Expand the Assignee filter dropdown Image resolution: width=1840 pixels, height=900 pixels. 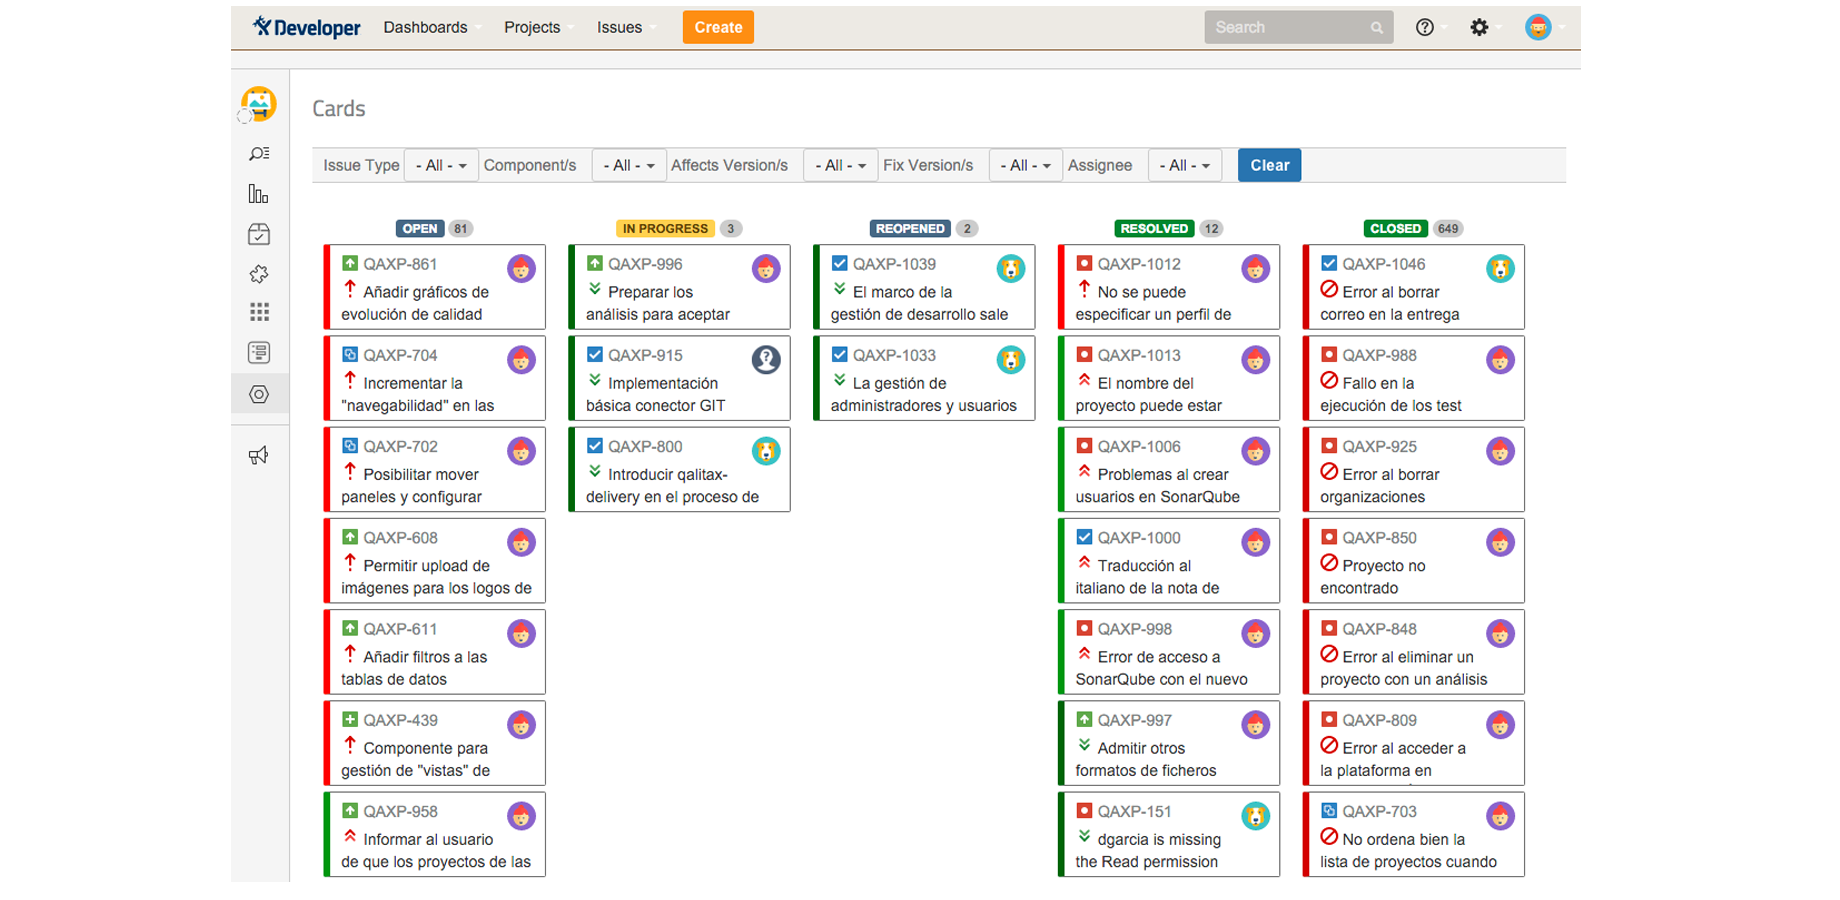1185,165
